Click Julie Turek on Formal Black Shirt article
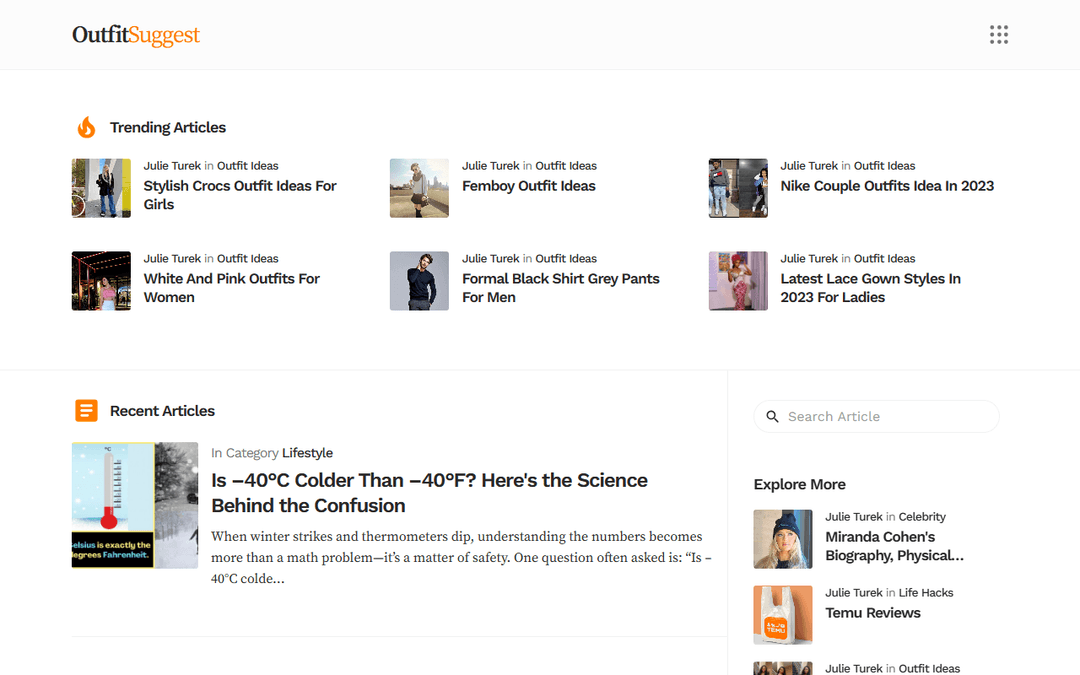Image resolution: width=1080 pixels, height=675 pixels. tap(490, 258)
